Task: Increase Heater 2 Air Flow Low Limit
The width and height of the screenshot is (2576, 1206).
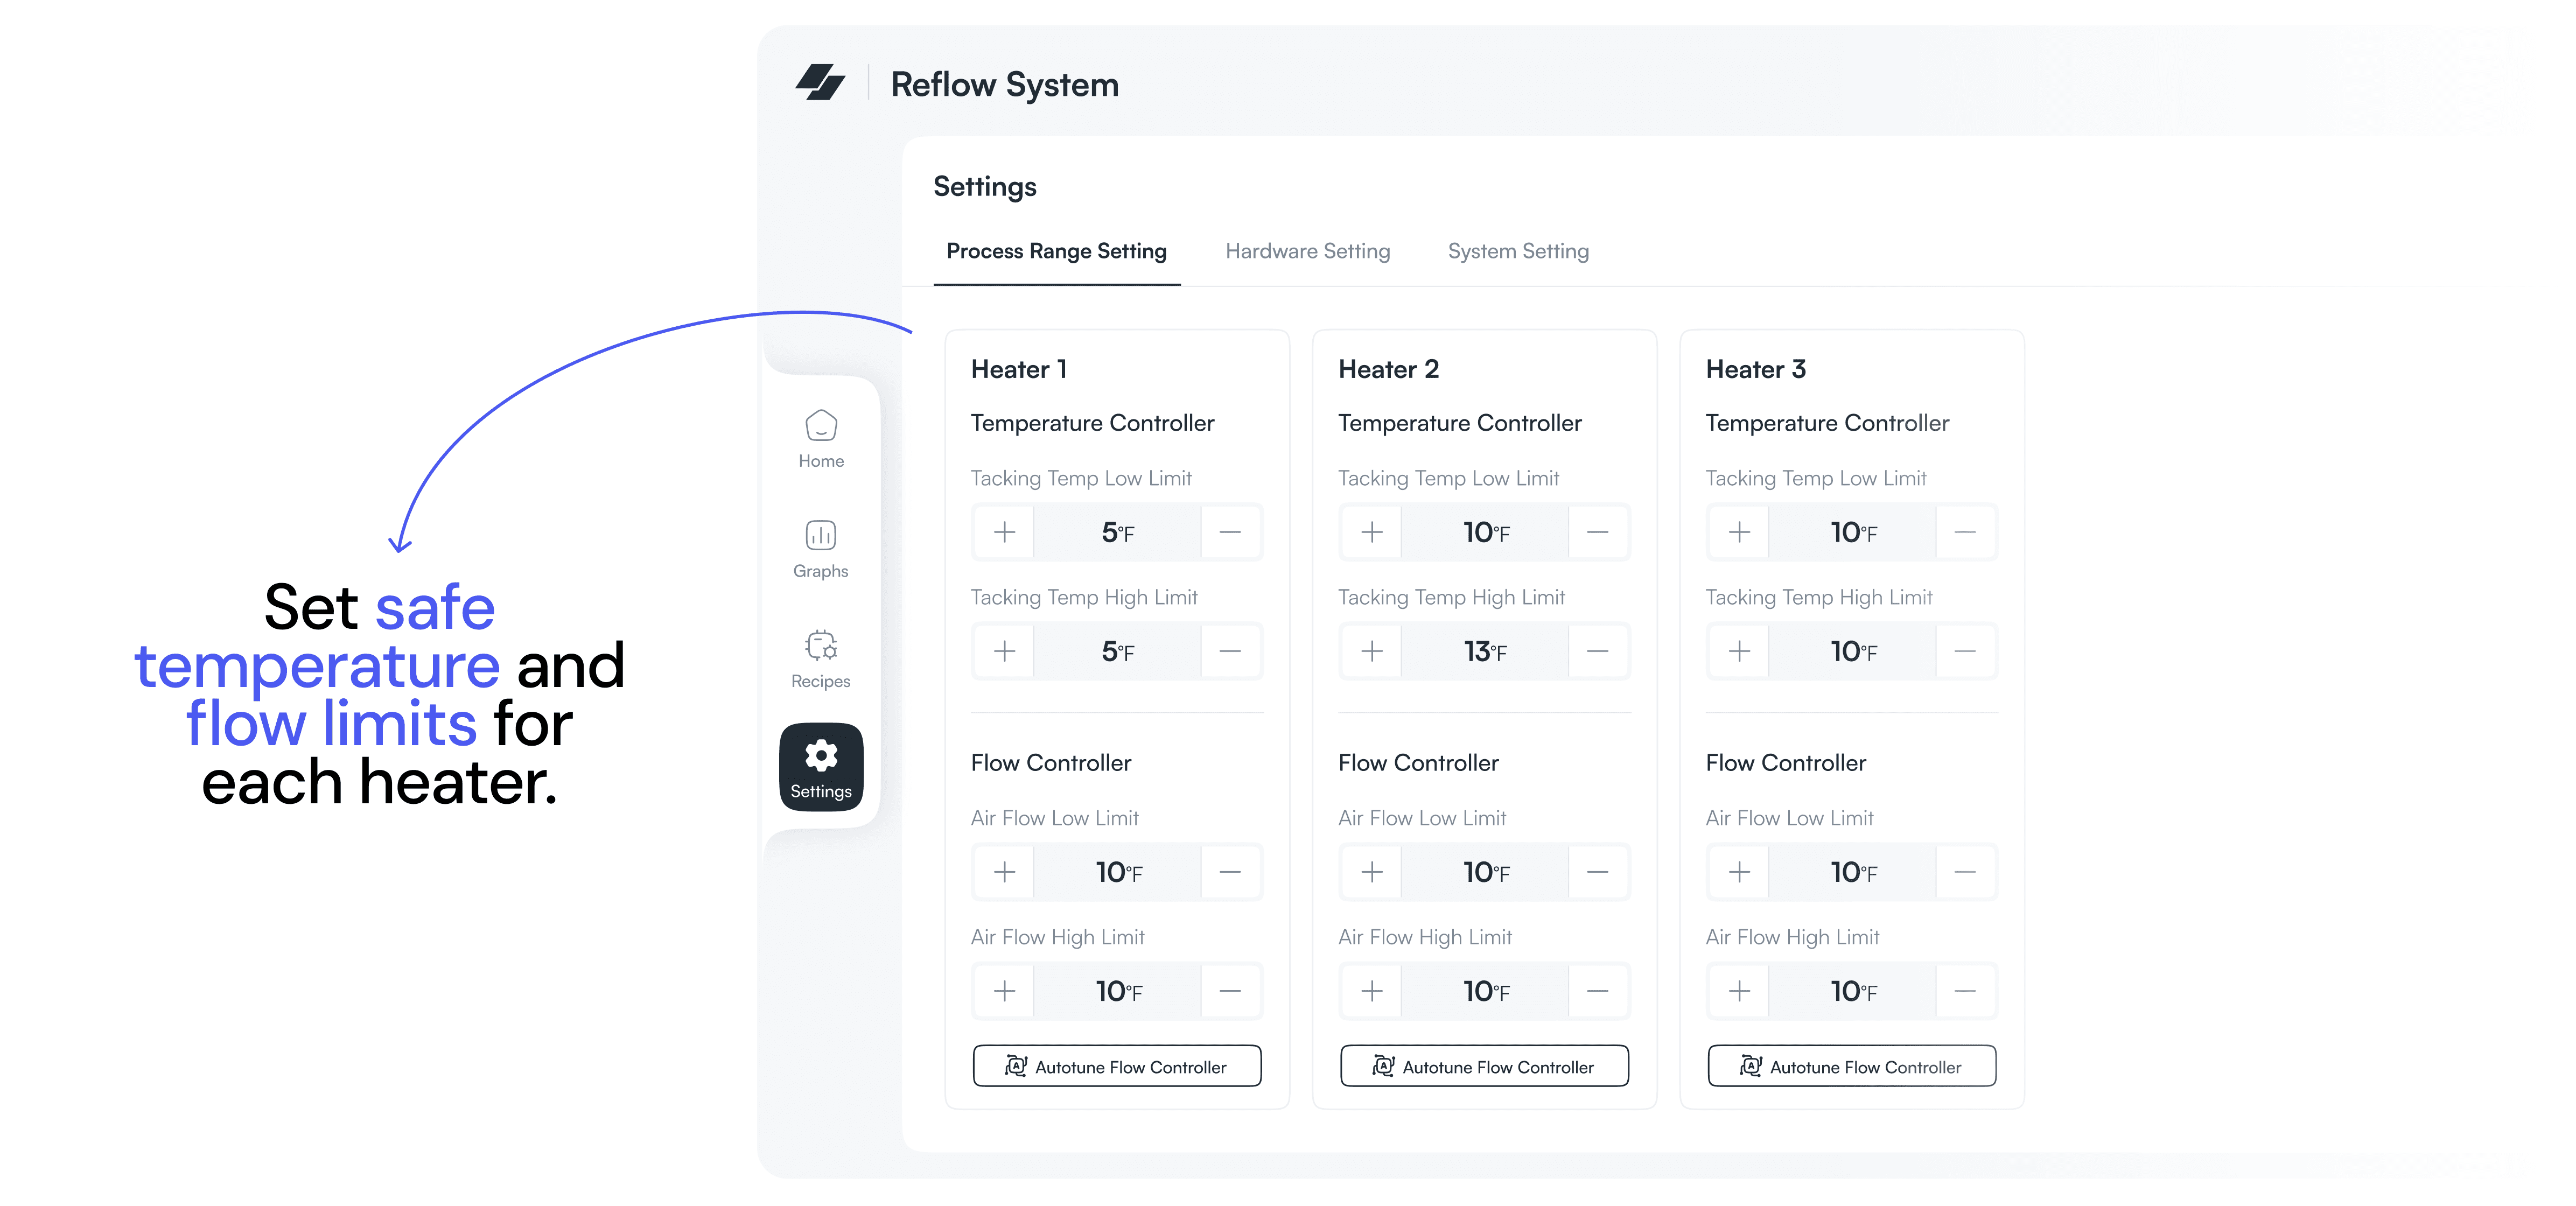Action: 1372,872
